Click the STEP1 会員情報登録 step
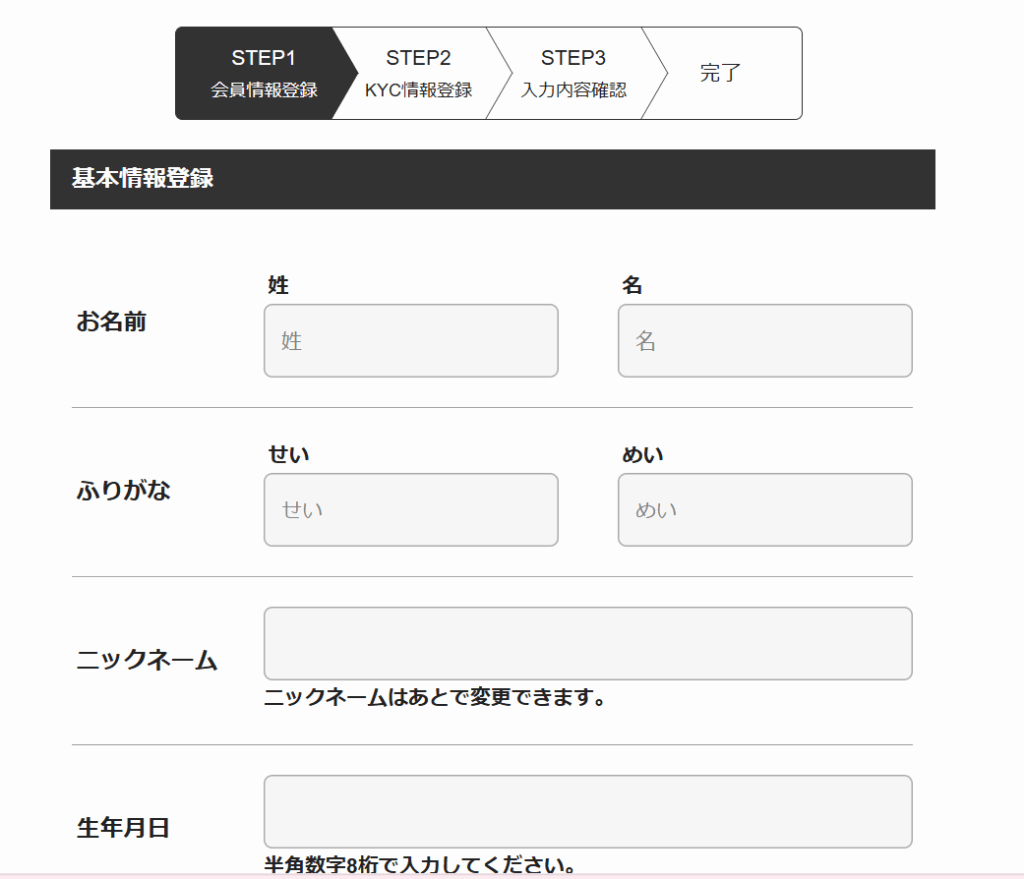This screenshot has width=1024, height=879. [x=262, y=73]
